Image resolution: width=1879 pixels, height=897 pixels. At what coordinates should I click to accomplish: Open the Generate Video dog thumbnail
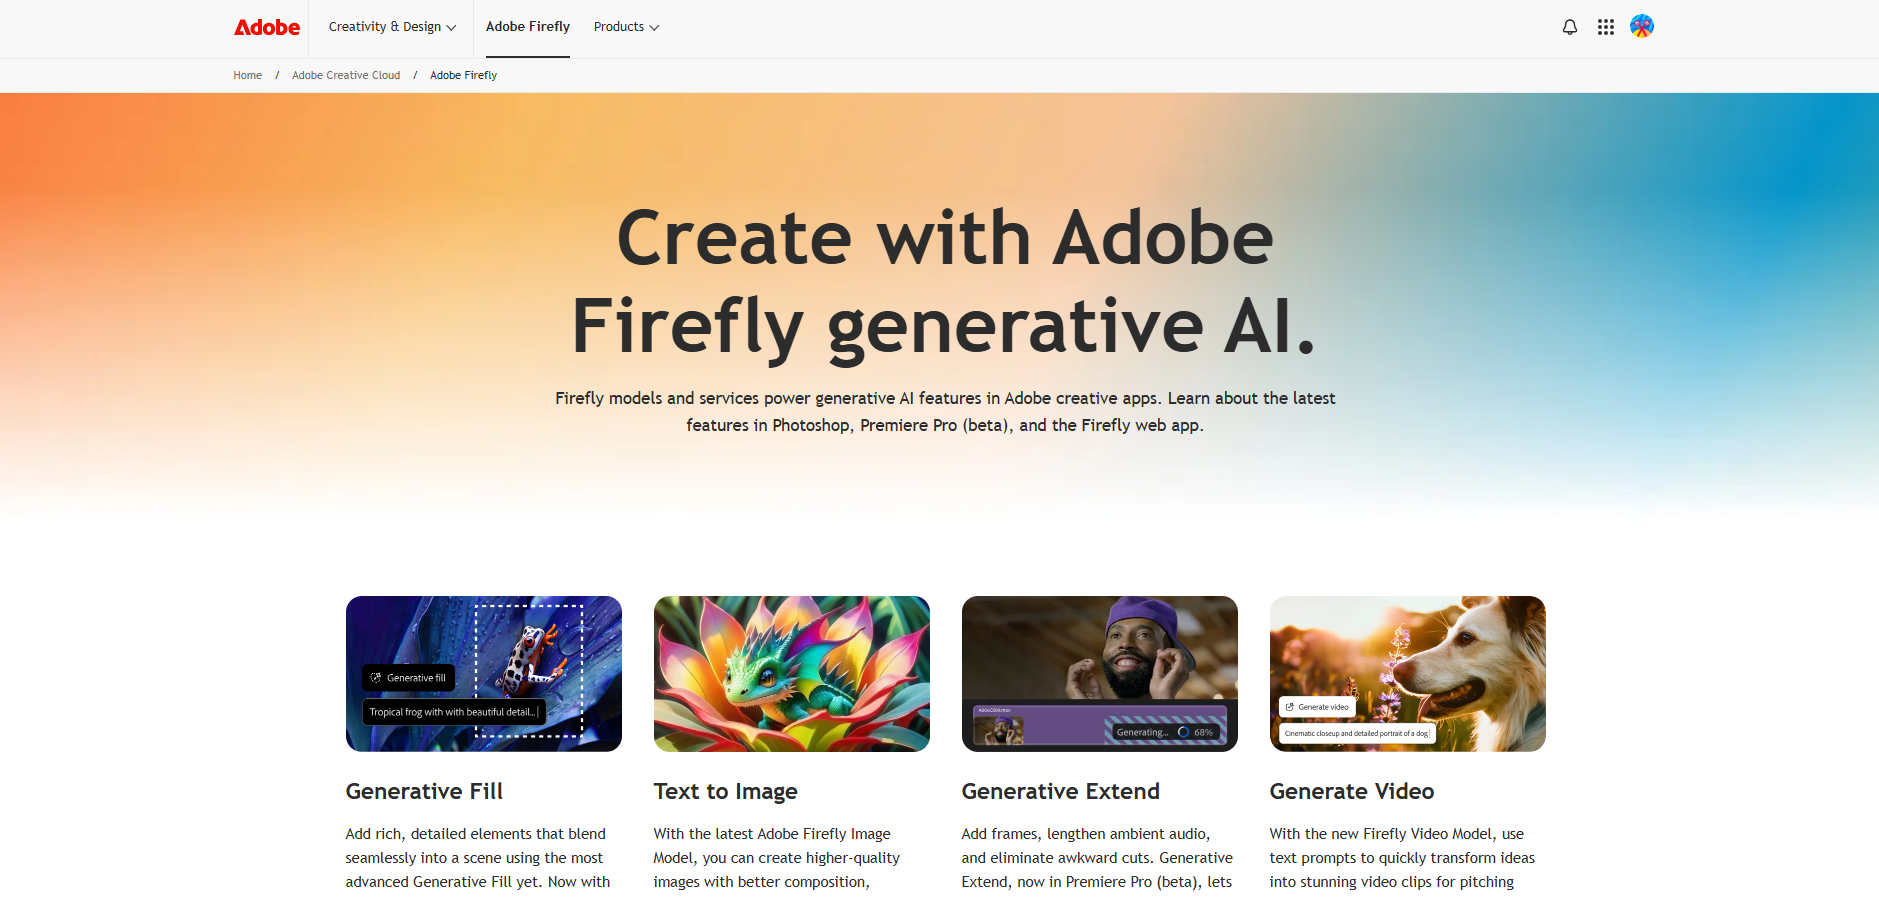1408,674
